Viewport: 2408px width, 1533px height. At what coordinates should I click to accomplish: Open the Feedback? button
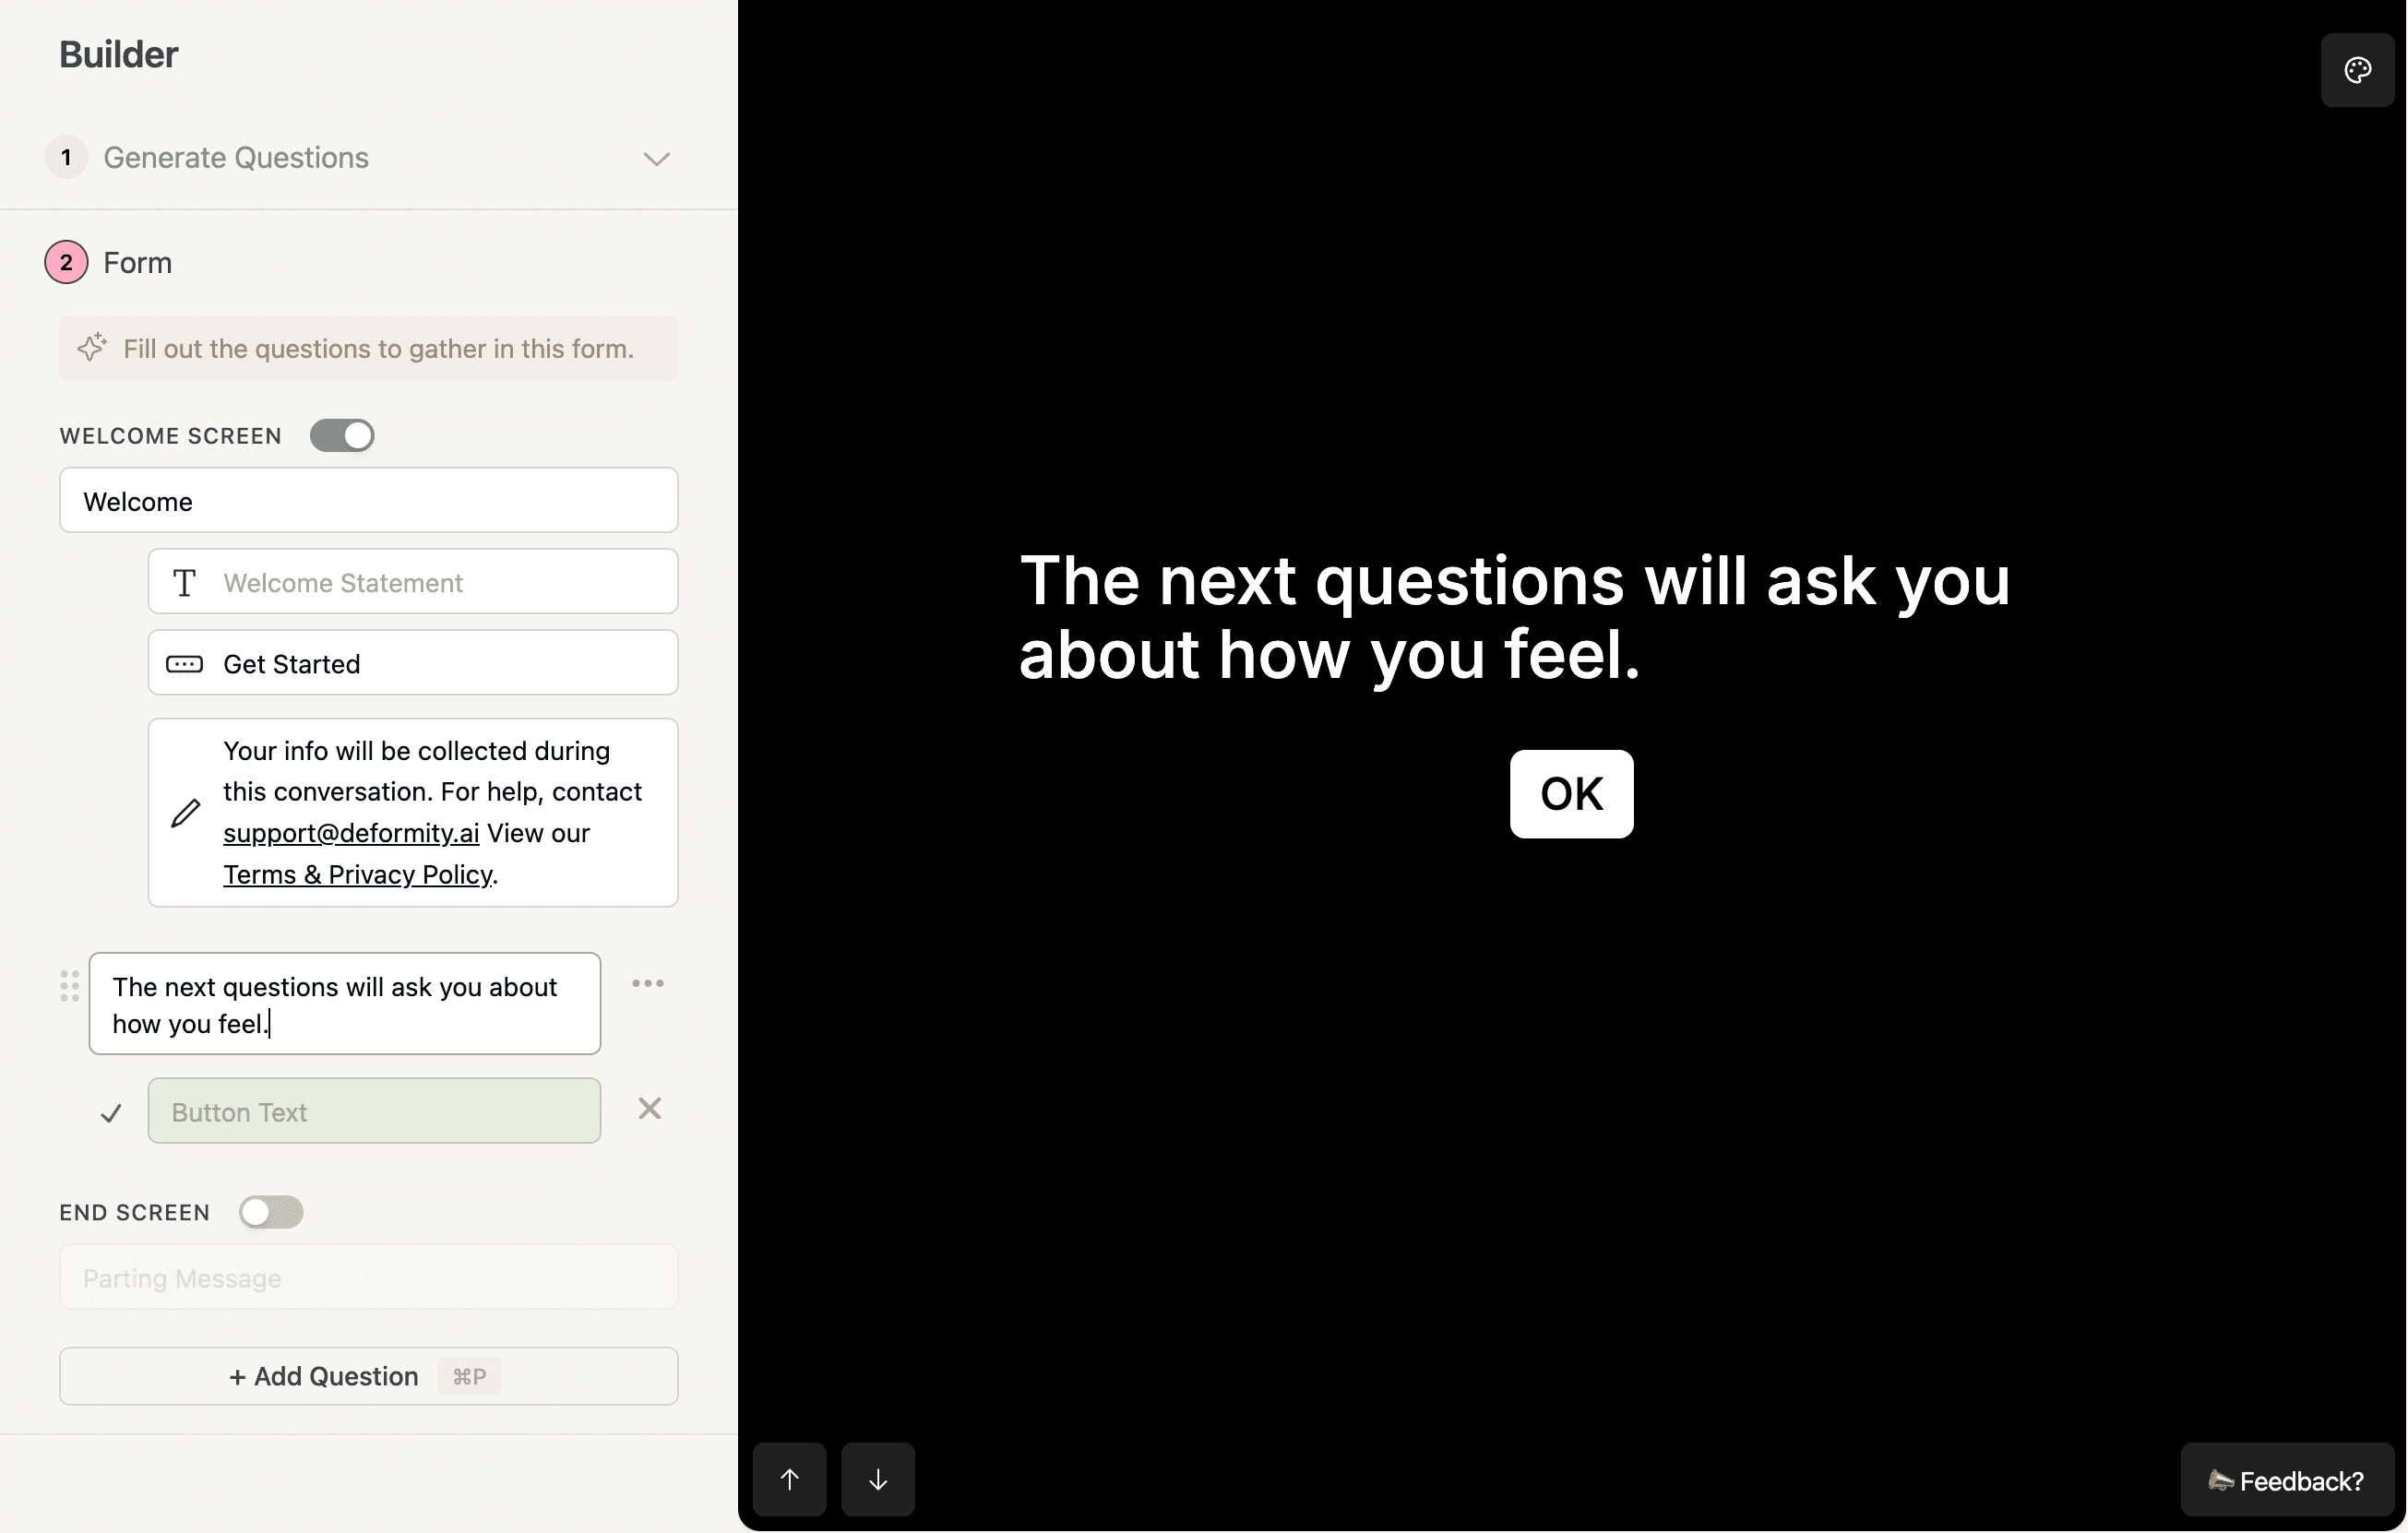[2285, 1480]
